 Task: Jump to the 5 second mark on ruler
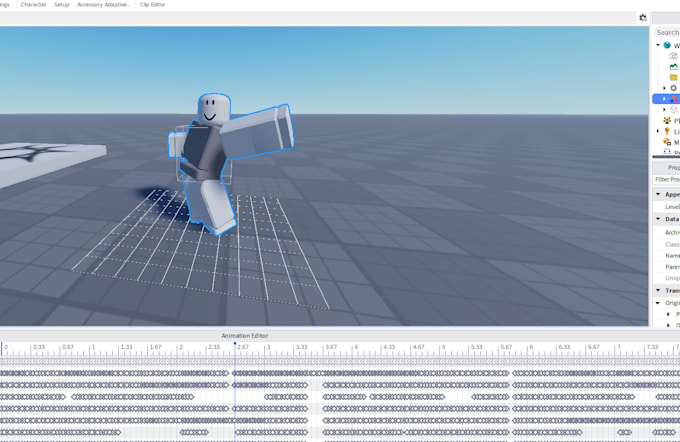(444, 347)
